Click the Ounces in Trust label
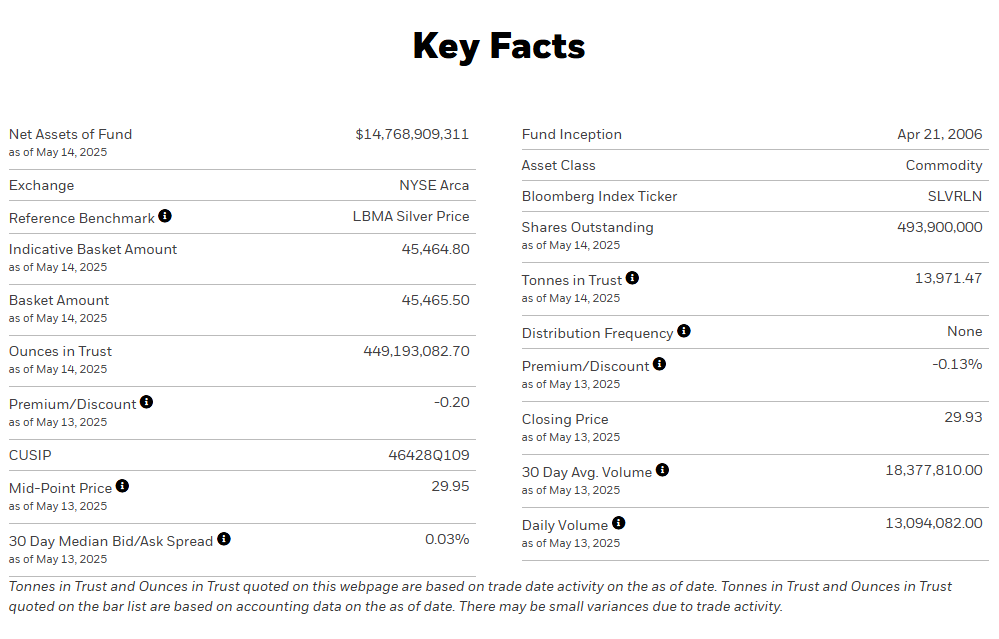This screenshot has width=999, height=639. 60,351
